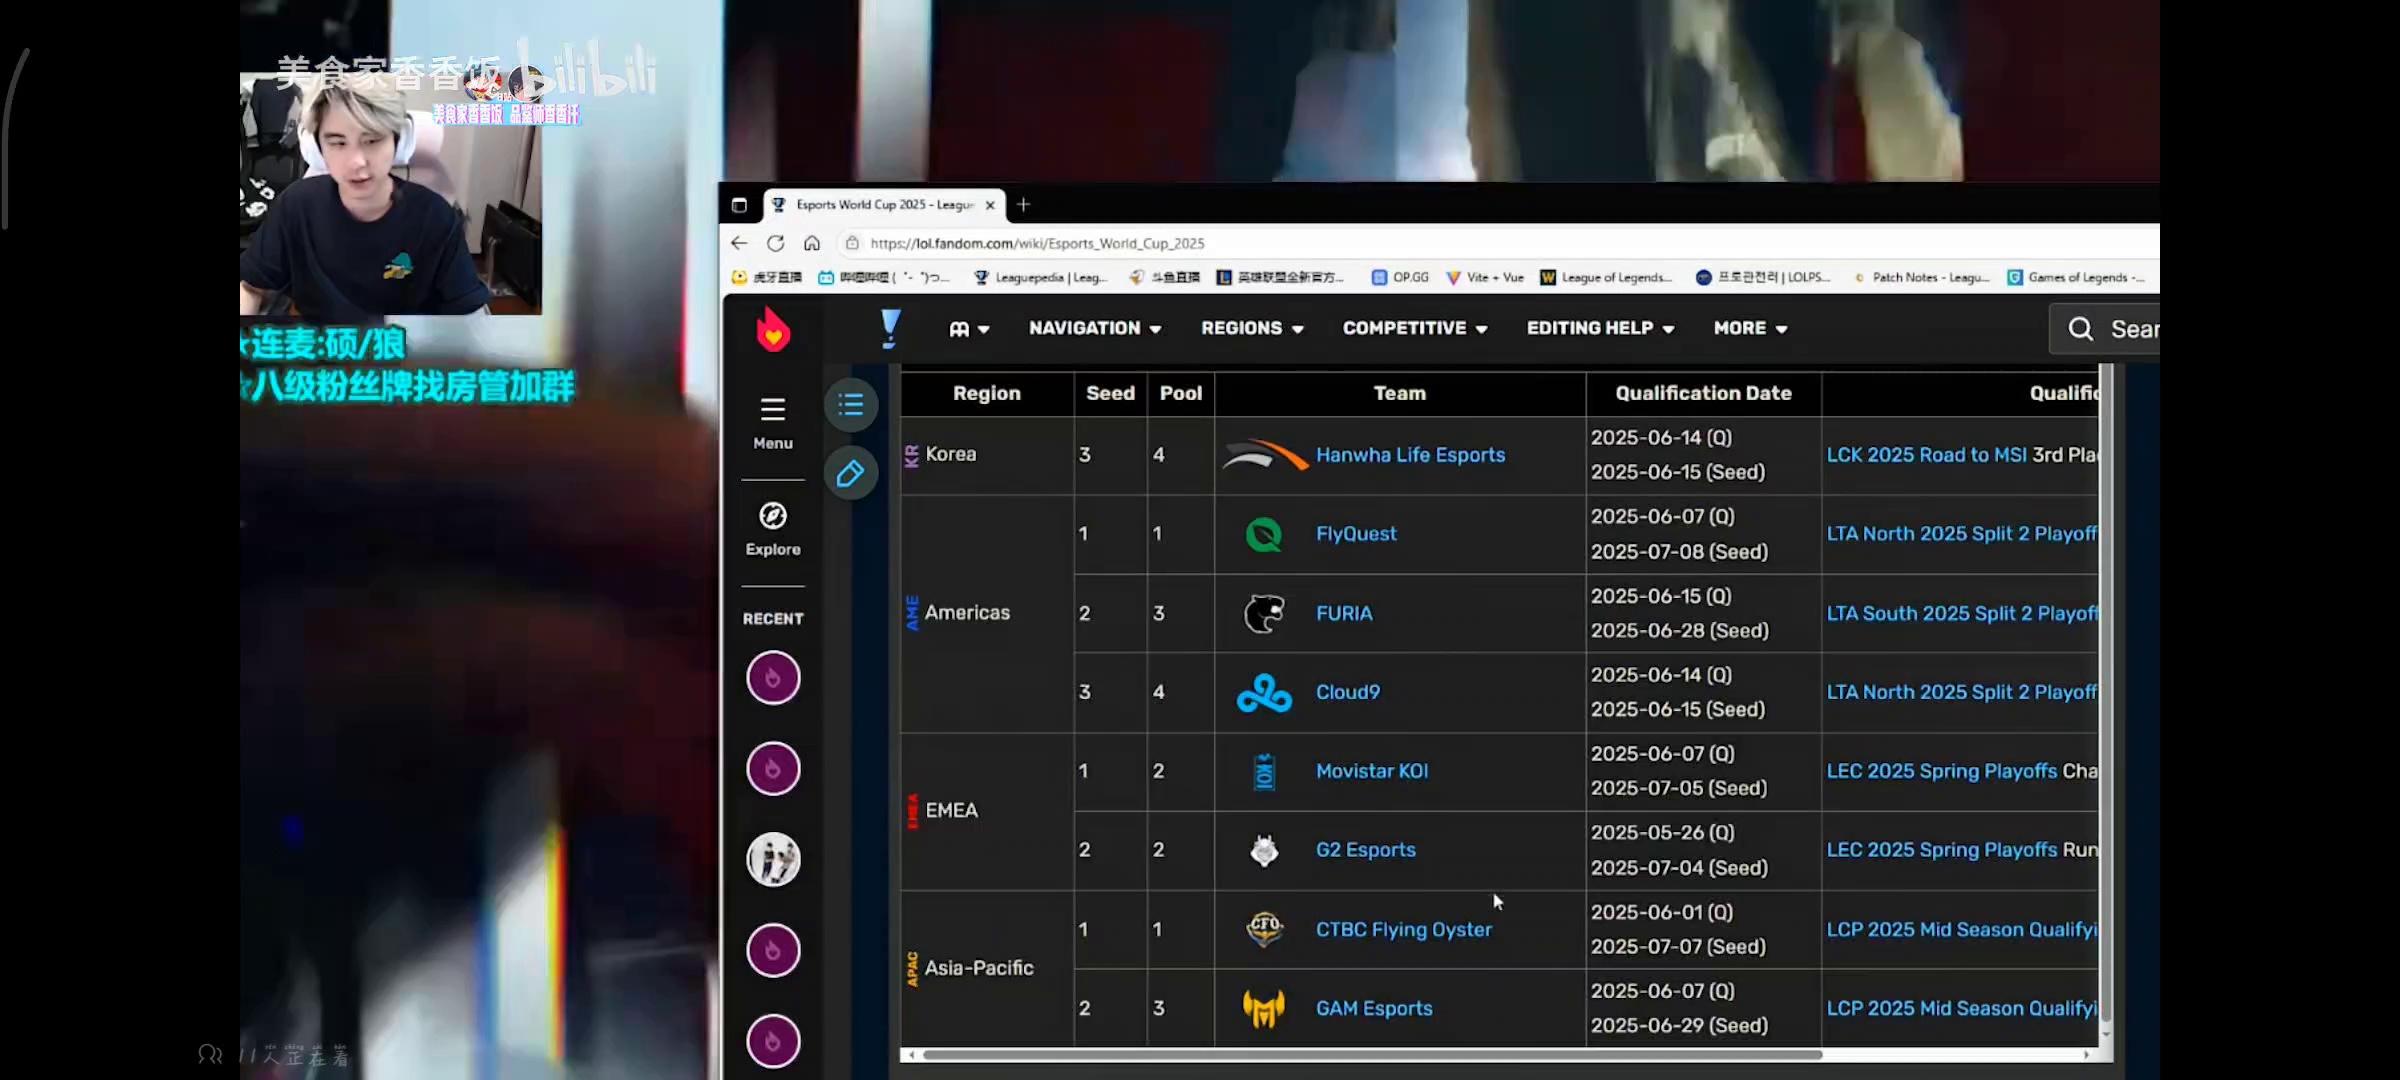This screenshot has height=1080, width=2400.
Task: Open the OP.GG bookmark
Action: [x=1400, y=277]
